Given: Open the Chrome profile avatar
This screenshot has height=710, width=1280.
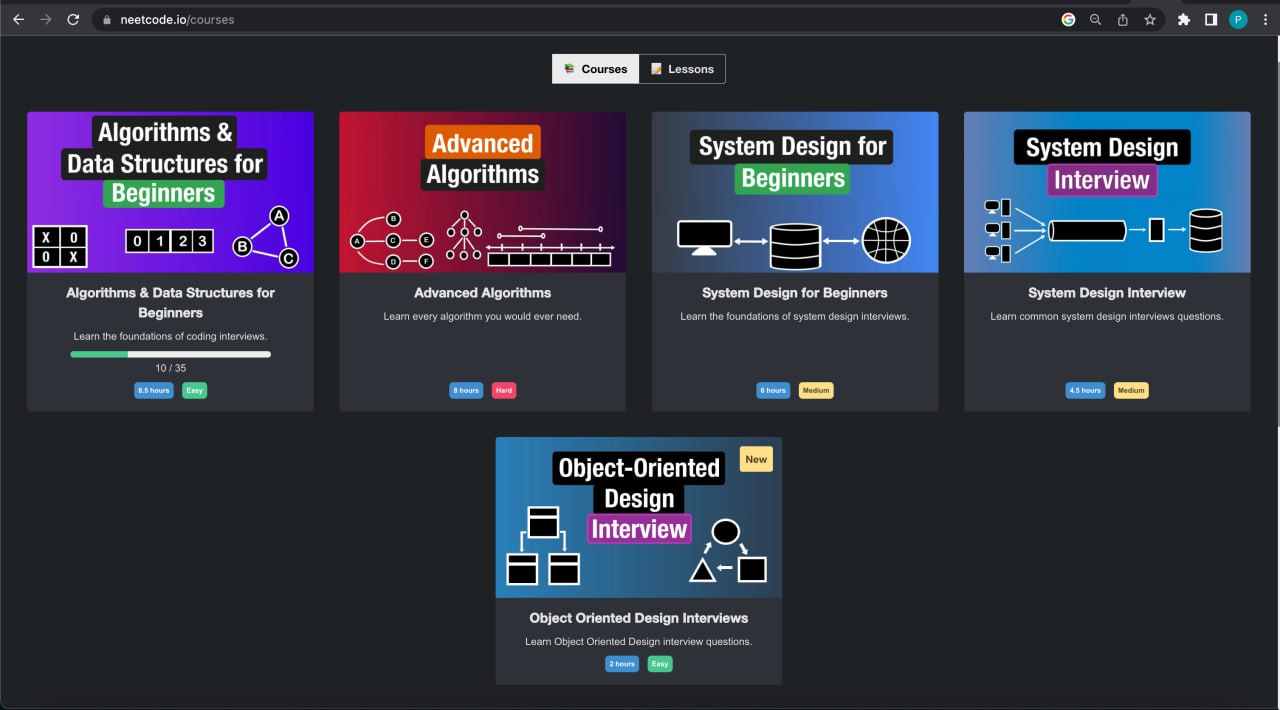Looking at the screenshot, I should tap(1238, 19).
